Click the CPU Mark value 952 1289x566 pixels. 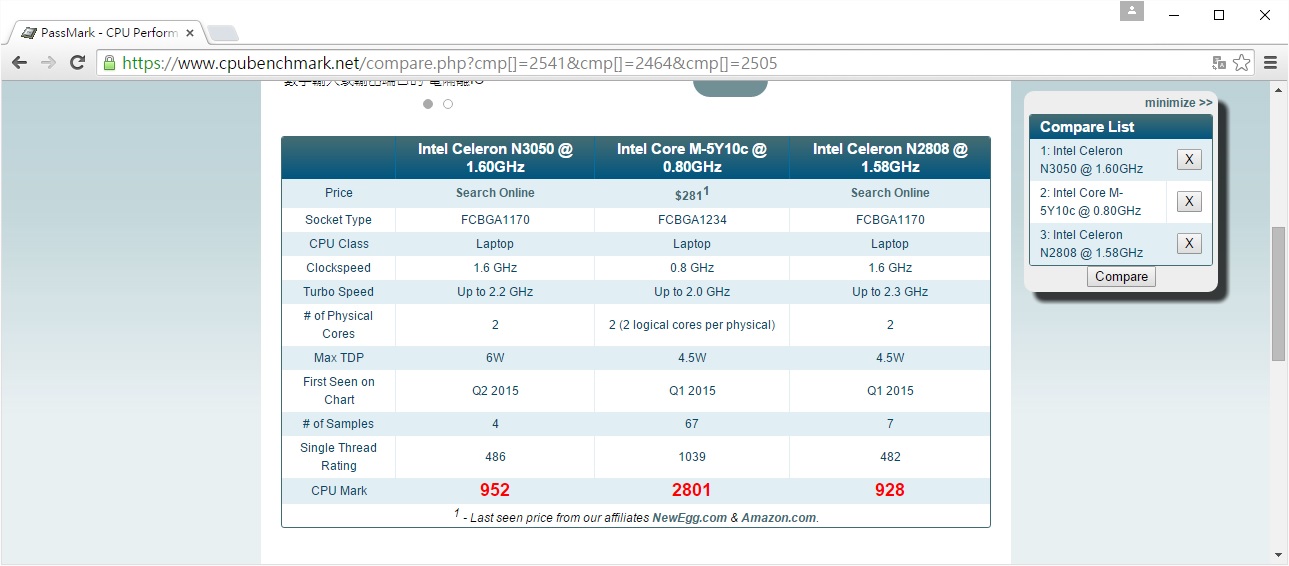coord(495,490)
